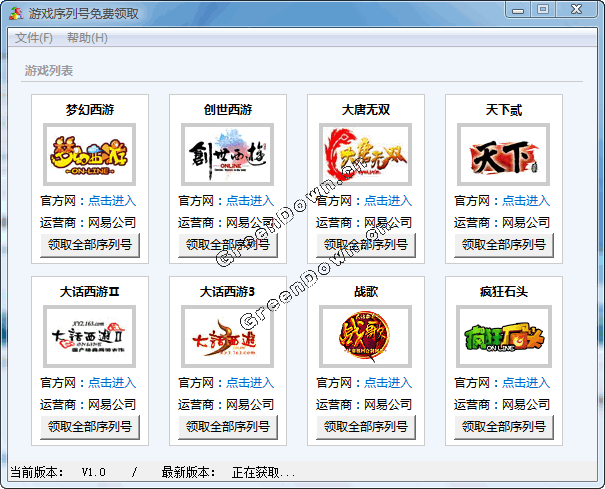
Task: Click the 大话西游II card title text
Action: 90,292
